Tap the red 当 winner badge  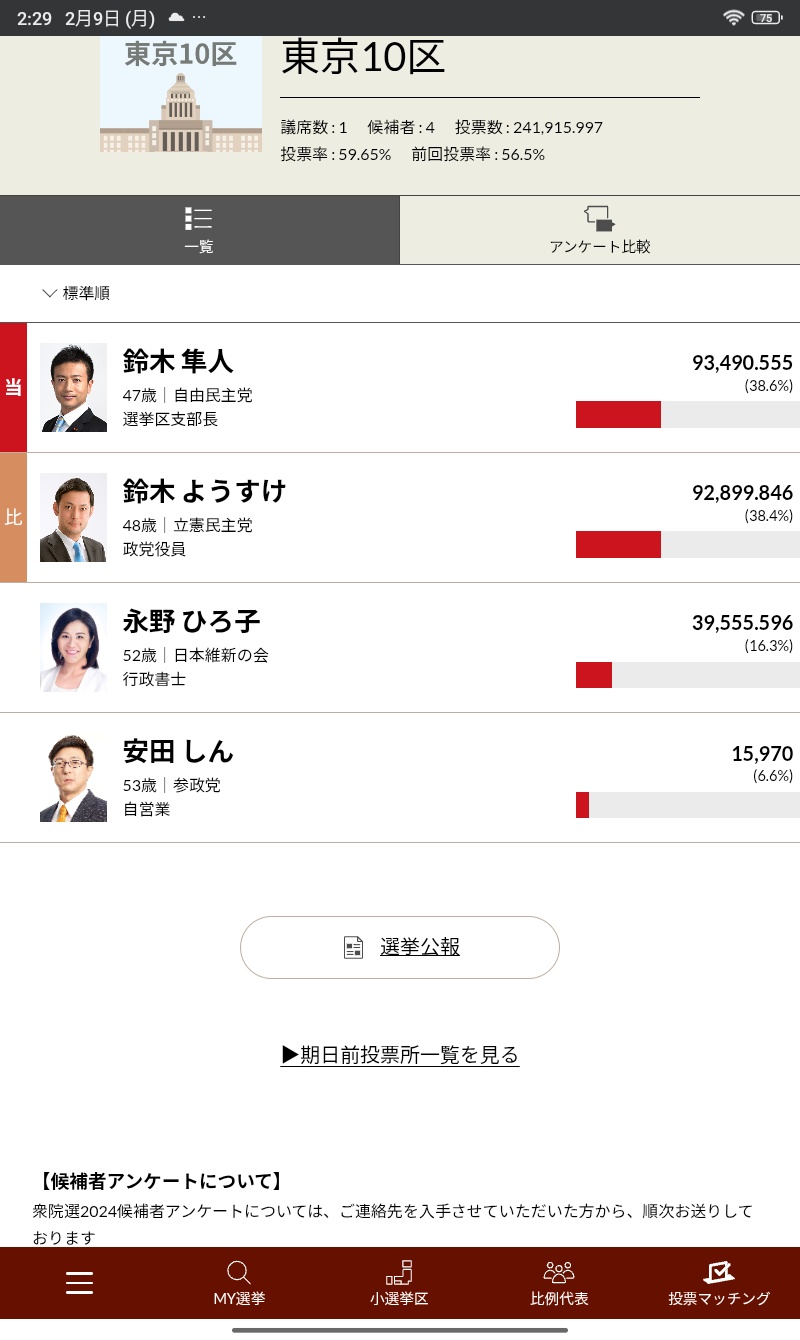pyautogui.click(x=13, y=388)
